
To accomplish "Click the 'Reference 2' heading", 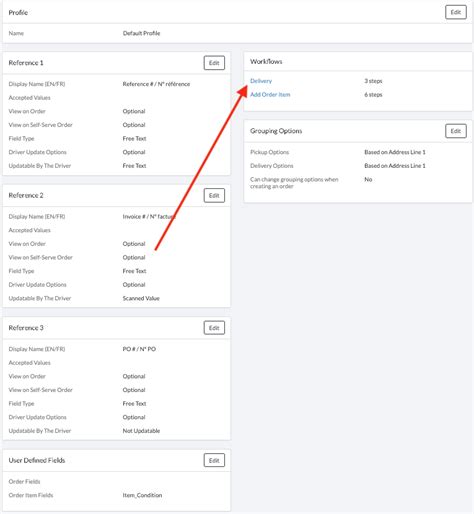I will coord(26,195).
